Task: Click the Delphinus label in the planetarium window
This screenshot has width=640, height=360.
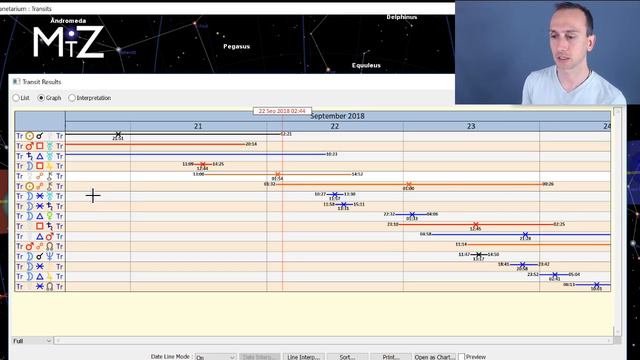Action: pos(402,17)
